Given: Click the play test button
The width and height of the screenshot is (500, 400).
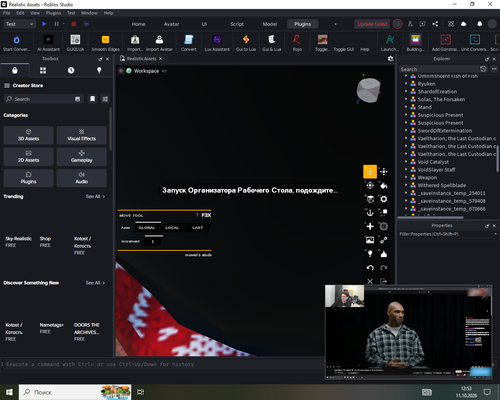Looking at the screenshot, I should click(44, 24).
